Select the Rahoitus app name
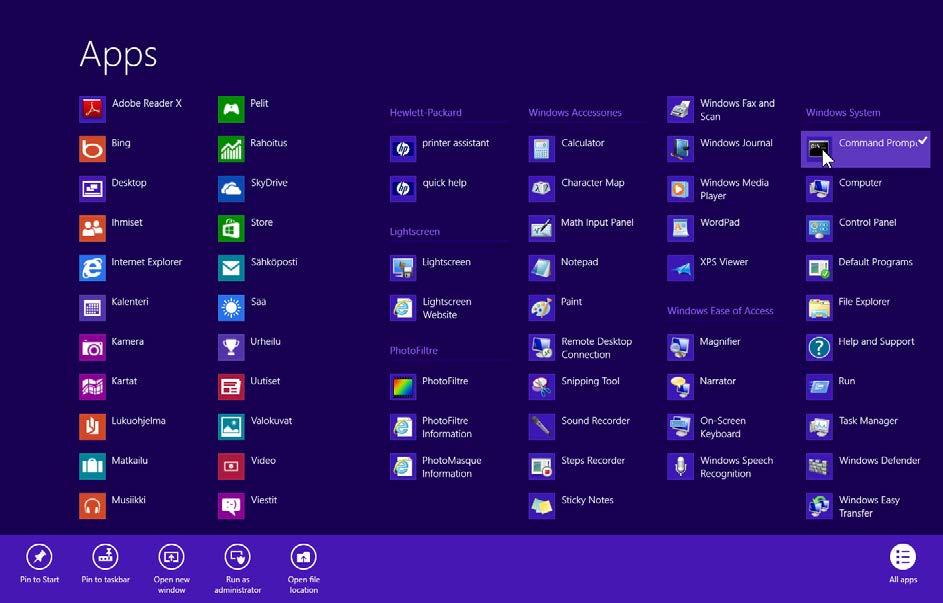Screen dimensions: 943x603 [269, 143]
